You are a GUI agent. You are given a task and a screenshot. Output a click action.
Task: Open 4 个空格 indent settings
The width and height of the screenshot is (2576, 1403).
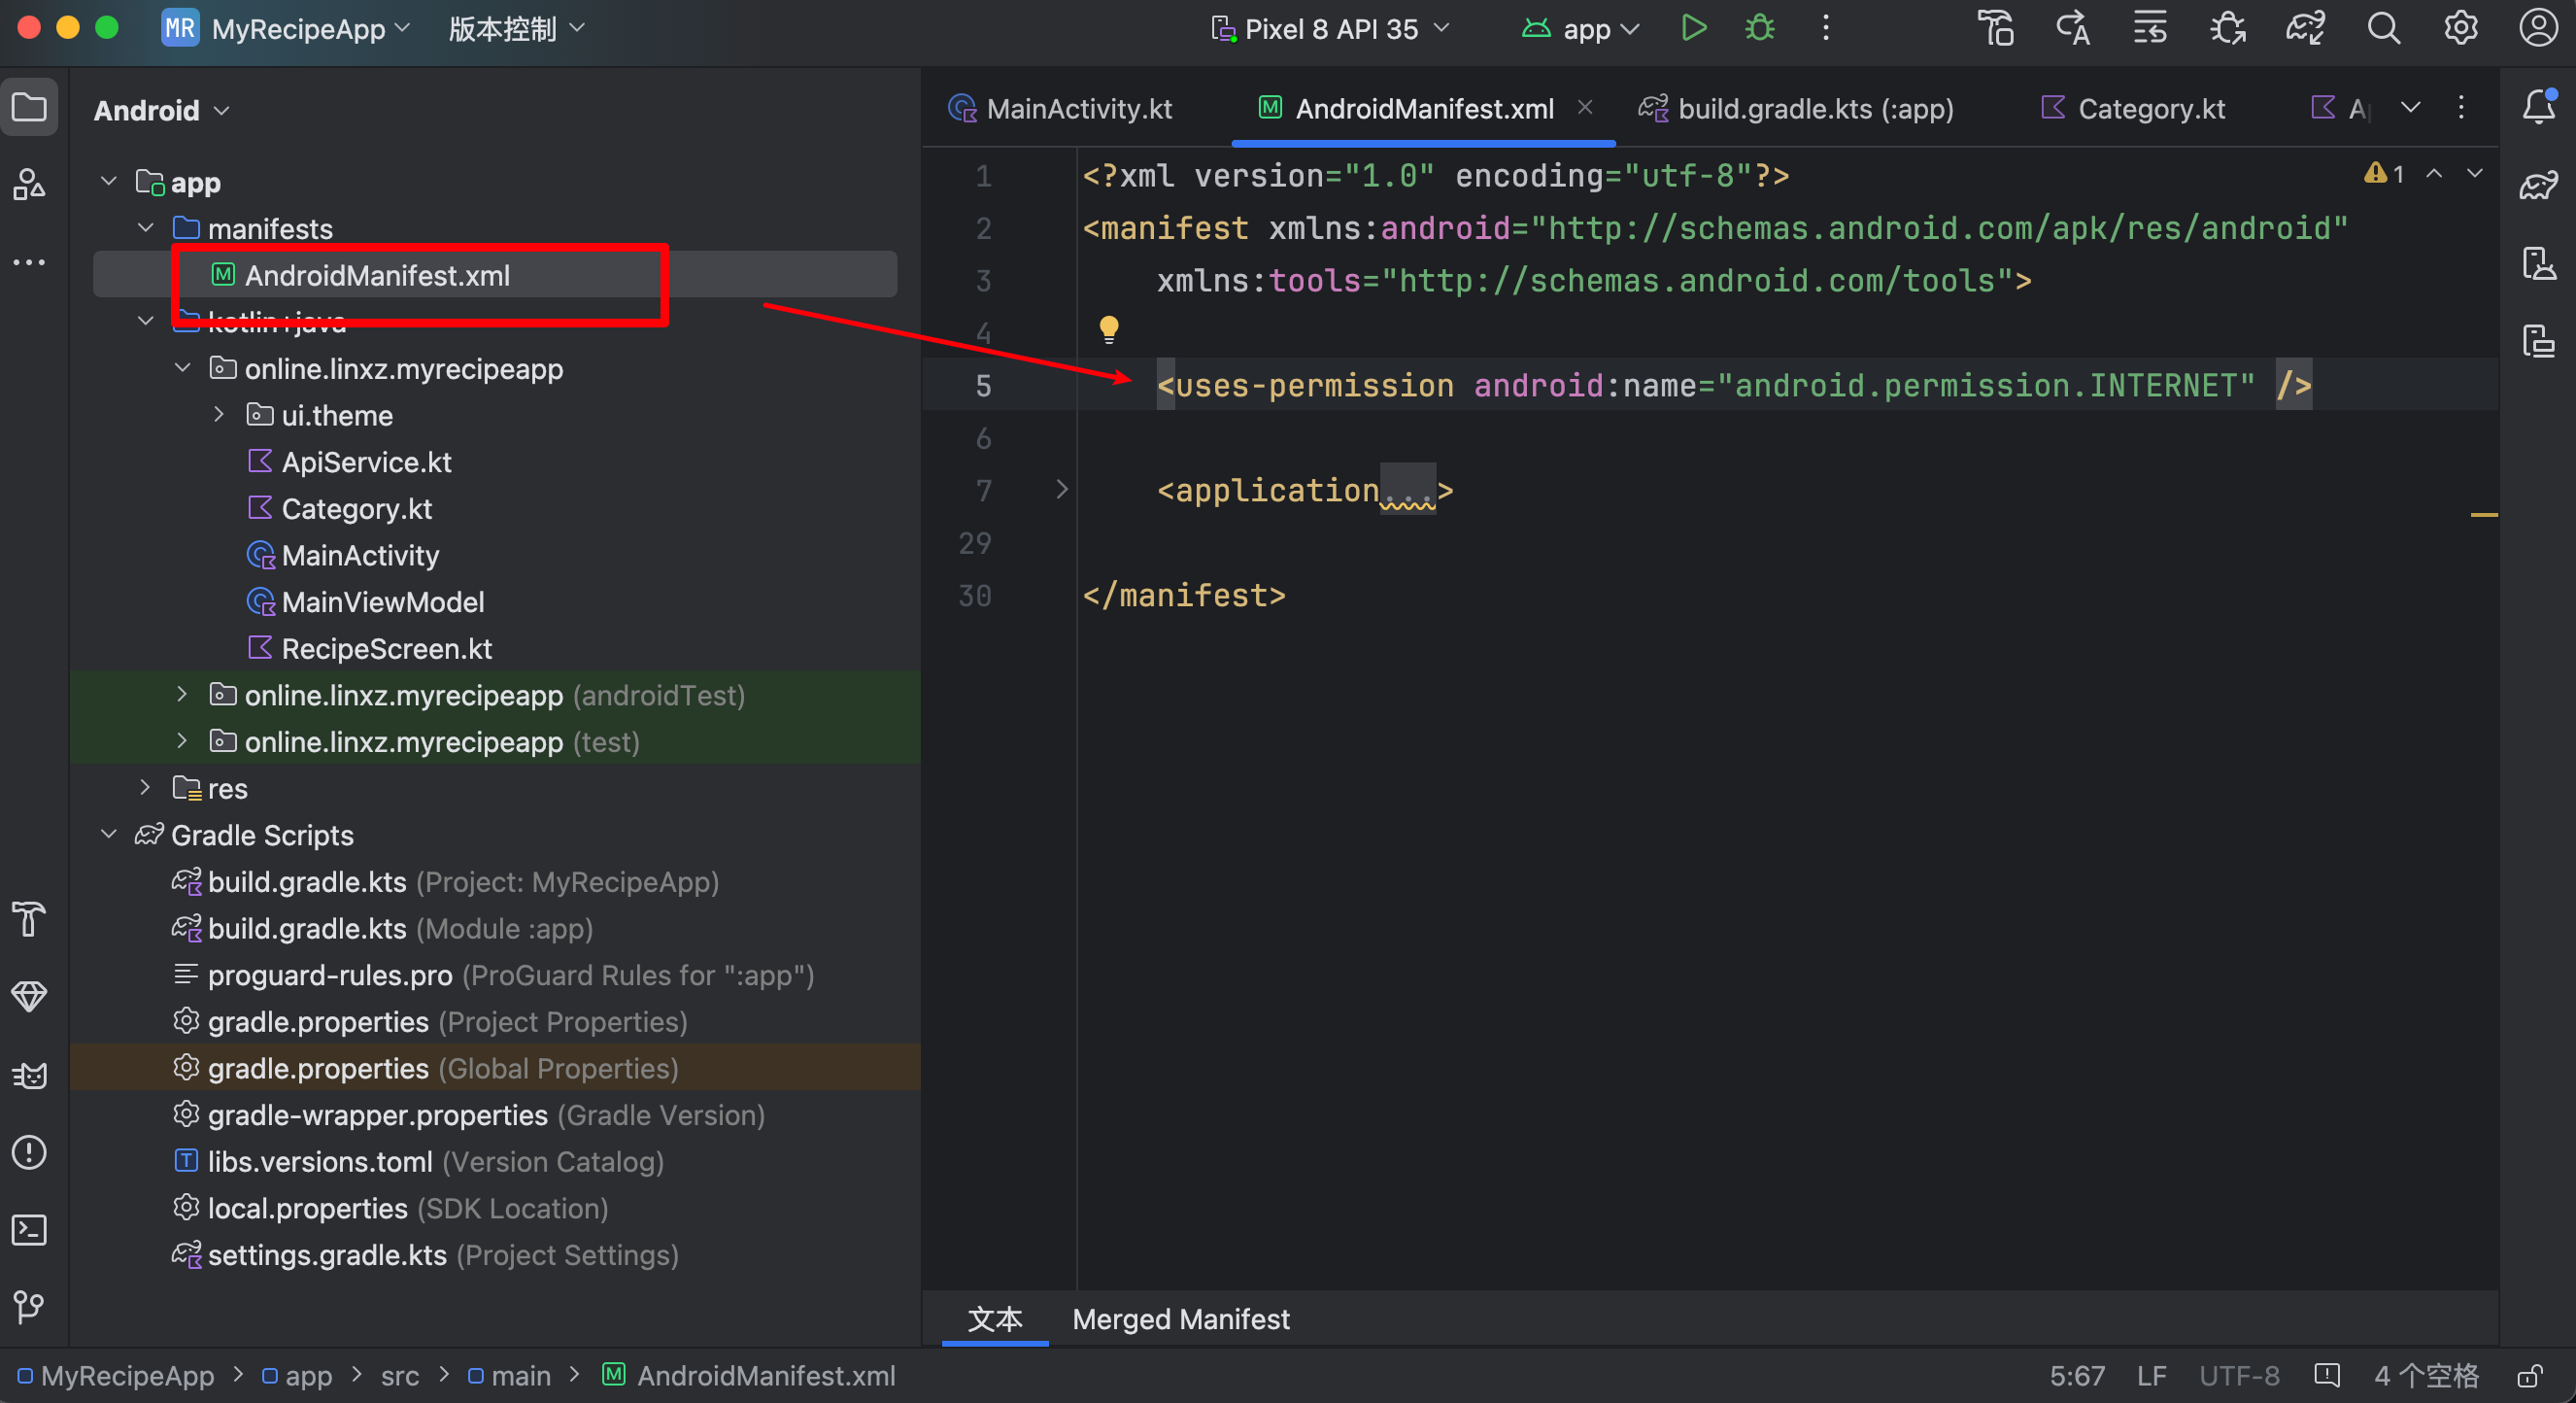(2428, 1376)
